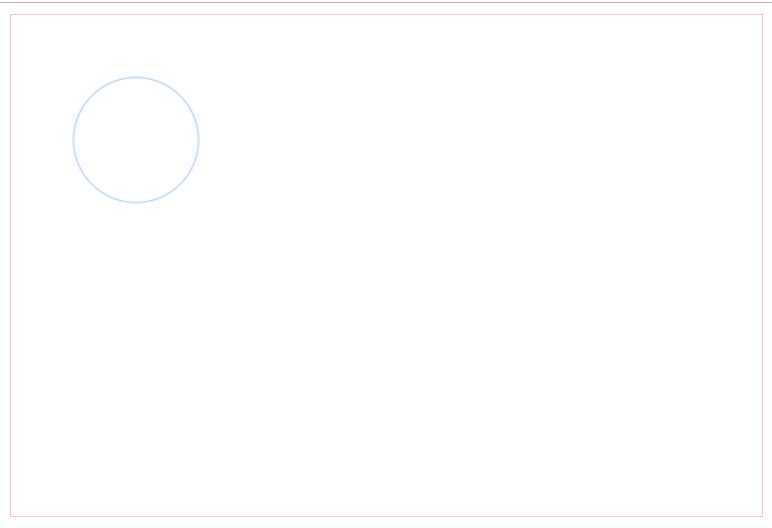
Task: Click empty canvas just right of circle
Action: click(217, 140)
